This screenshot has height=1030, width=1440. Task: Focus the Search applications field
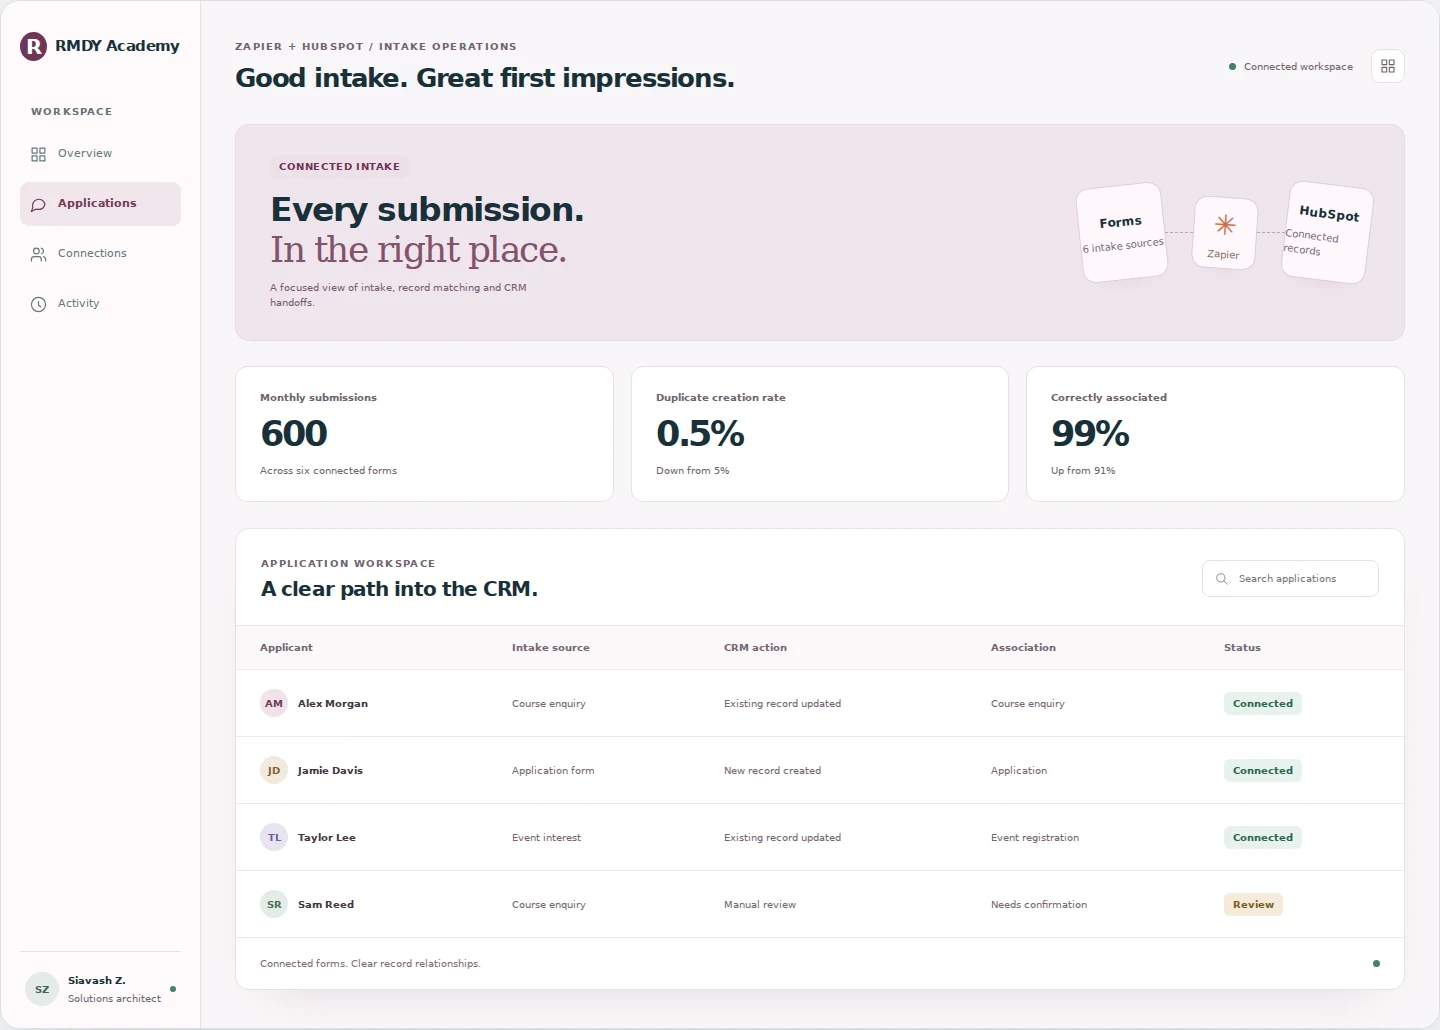pyautogui.click(x=1290, y=579)
